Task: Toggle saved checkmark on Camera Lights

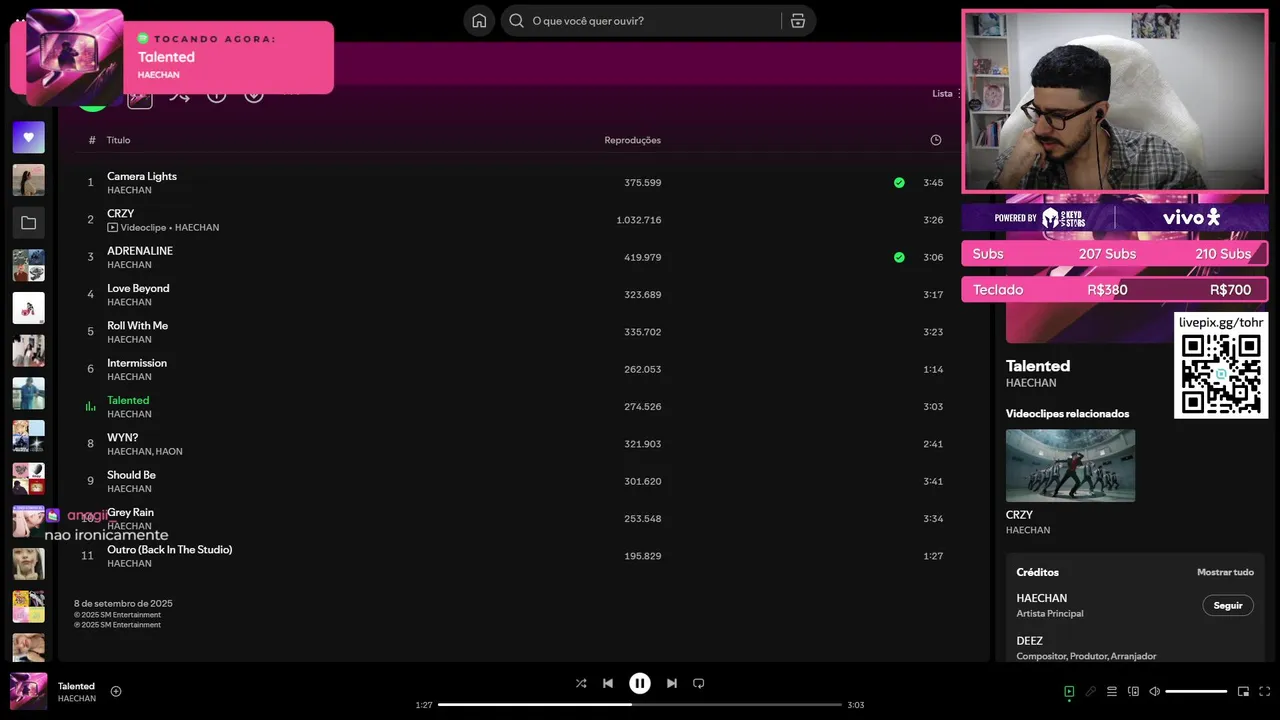Action: pyautogui.click(x=899, y=183)
